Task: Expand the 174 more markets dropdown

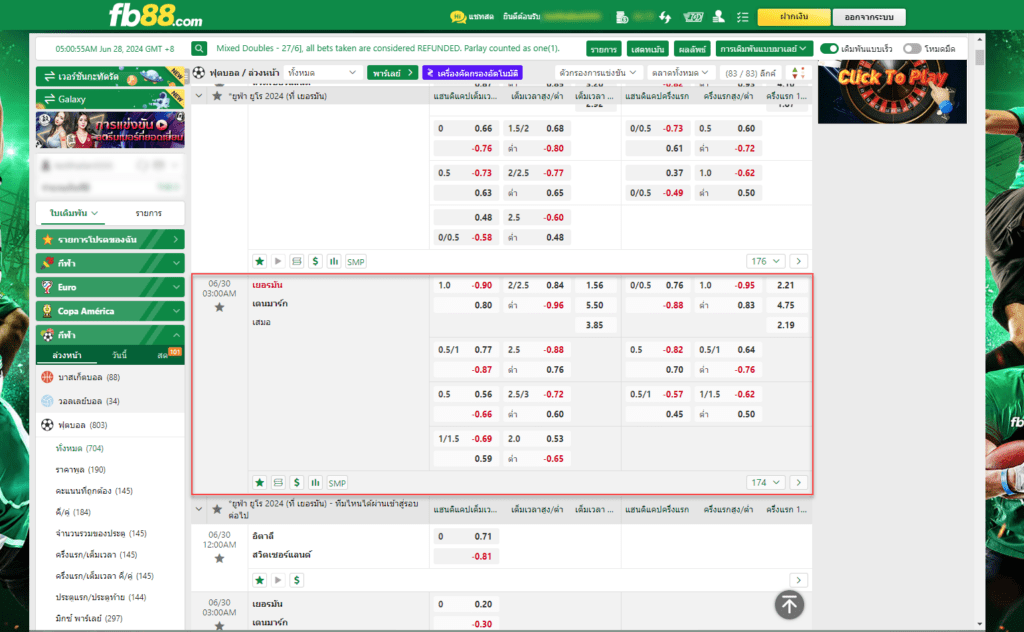Action: coord(765,482)
